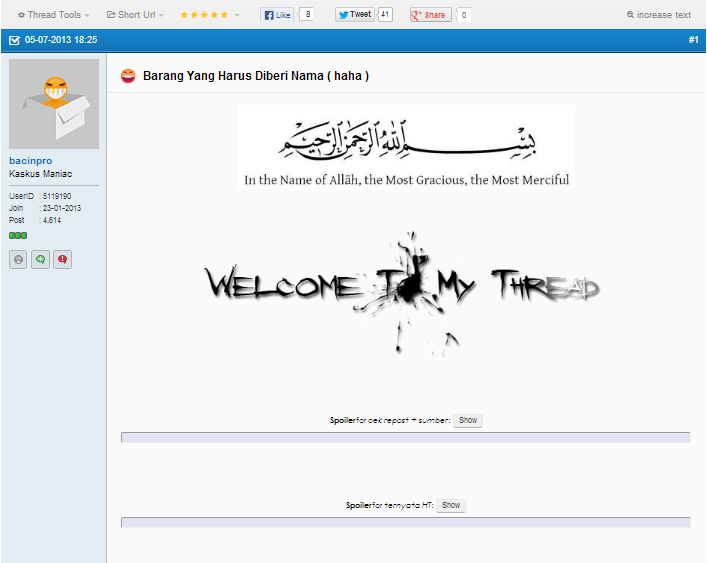The height and width of the screenshot is (563, 707).
Task: Click the fourth star in rating
Action: click(214, 15)
